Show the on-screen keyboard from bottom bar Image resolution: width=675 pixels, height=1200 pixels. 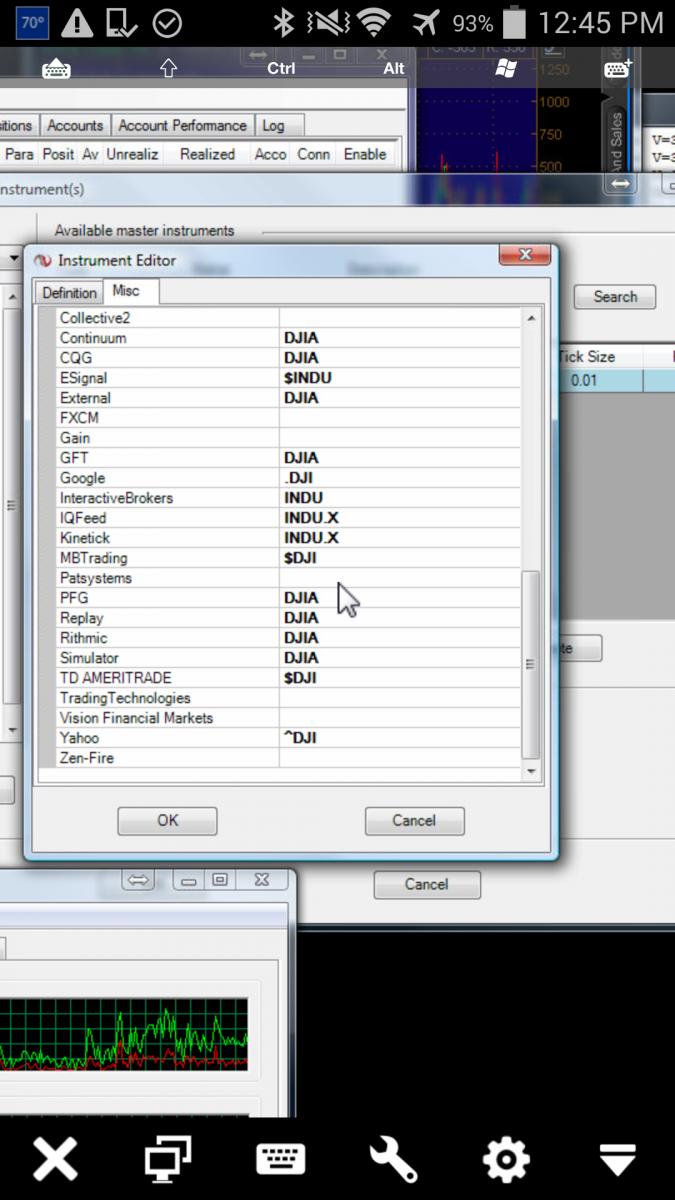[x=281, y=1159]
